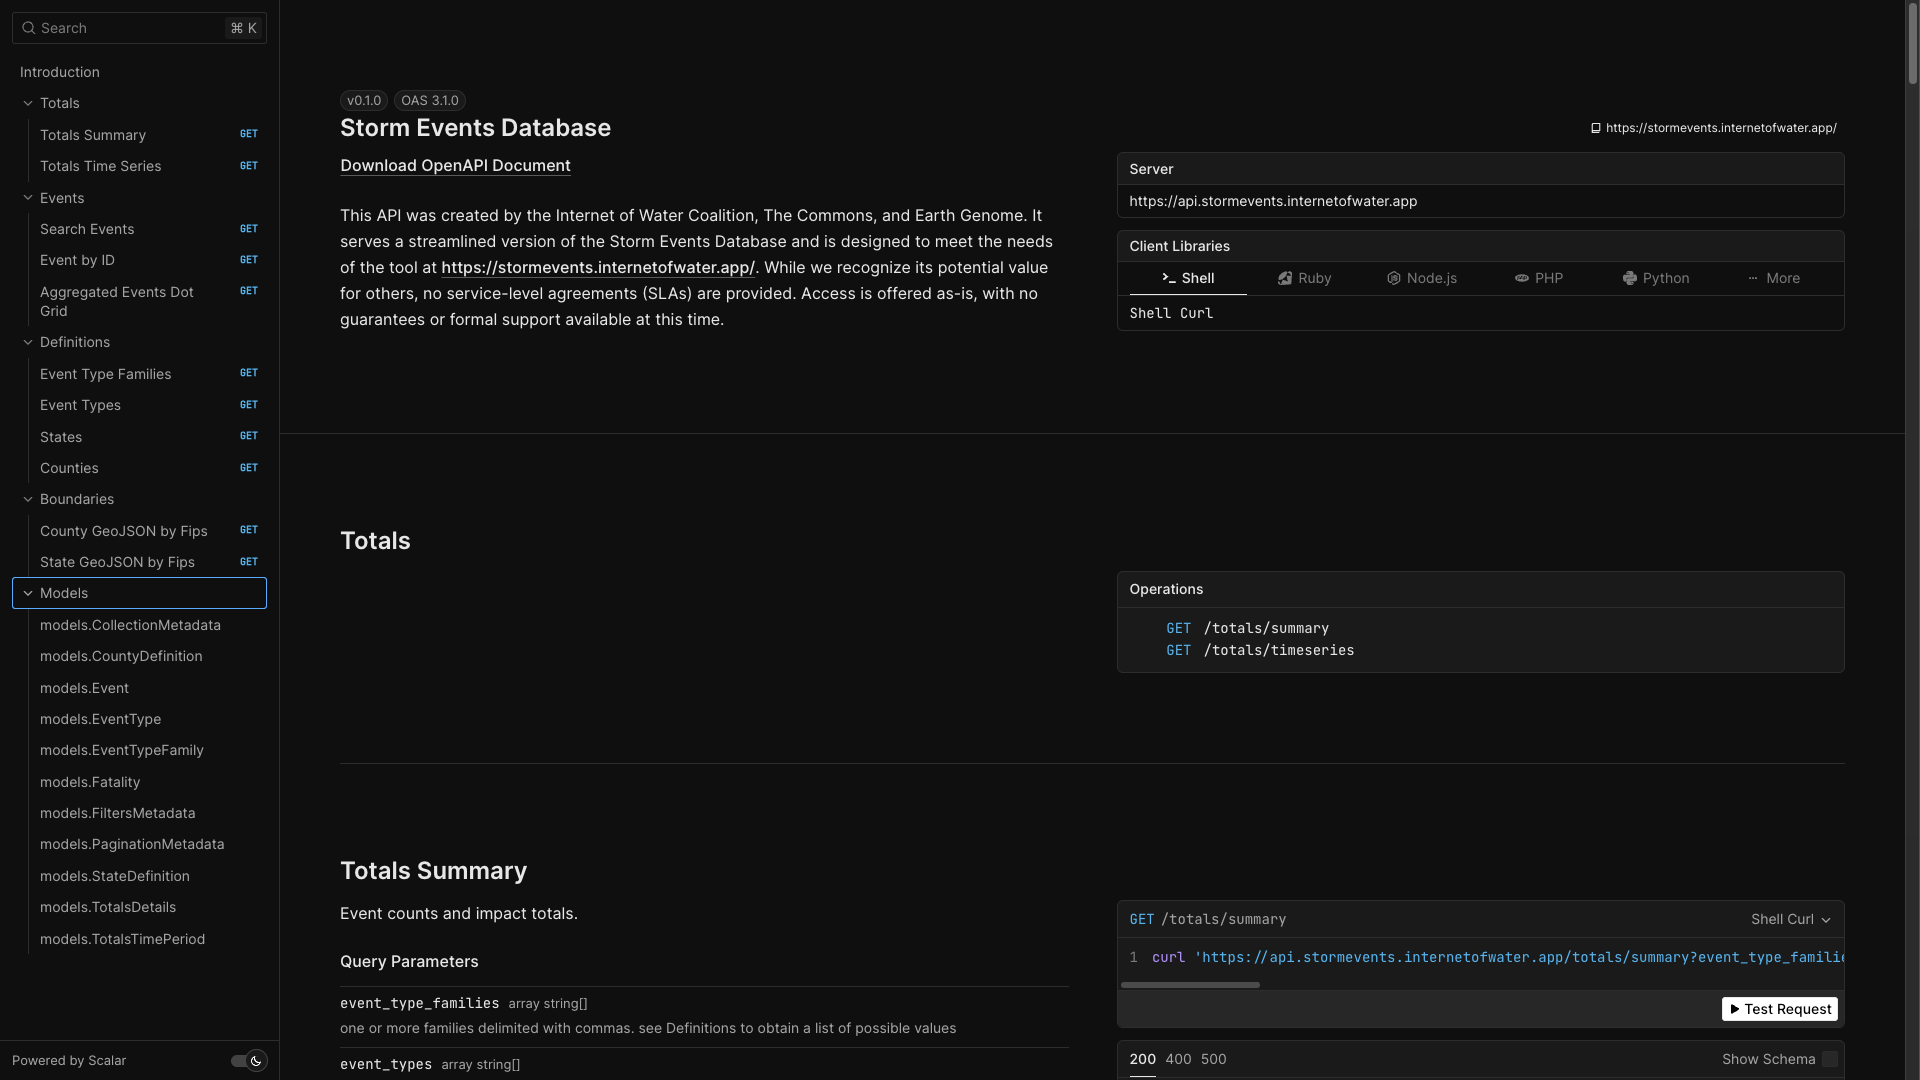This screenshot has width=1920, height=1080.
Task: Select the PHP client library icon
Action: [1521, 279]
